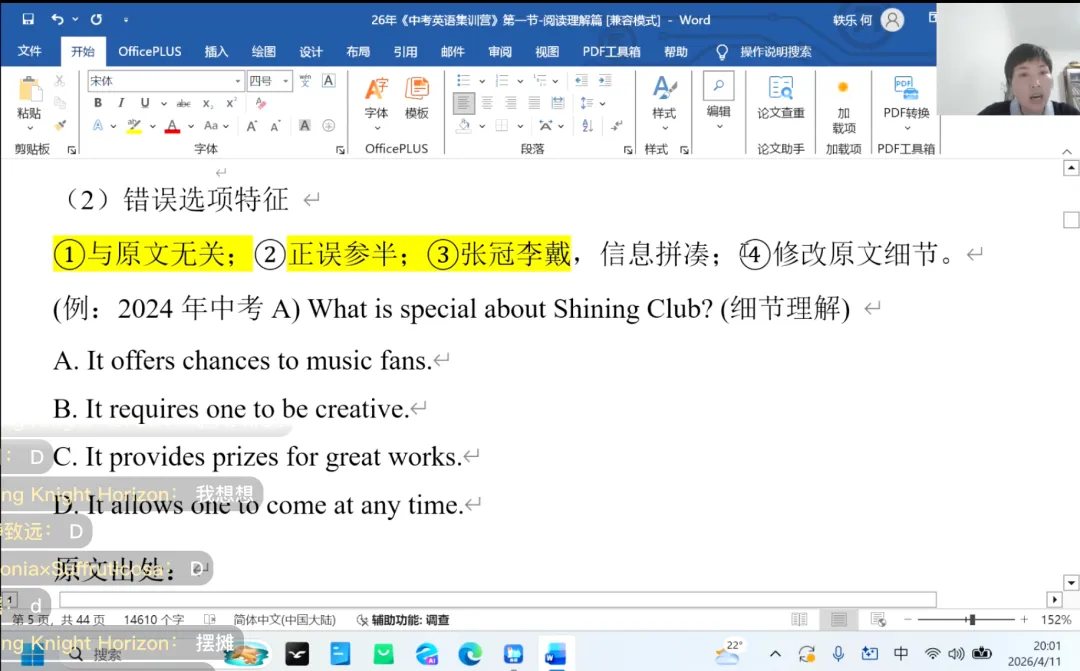Click the 粘贴 paste button
1080x671 pixels.
coord(31,102)
